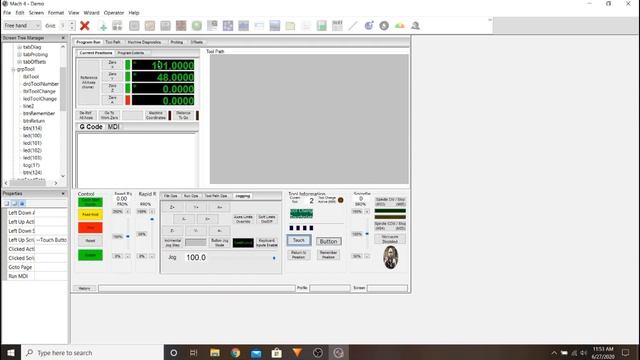This screenshot has width=640, height=360.
Task: Open Windows Start menu
Action: coord(11,353)
